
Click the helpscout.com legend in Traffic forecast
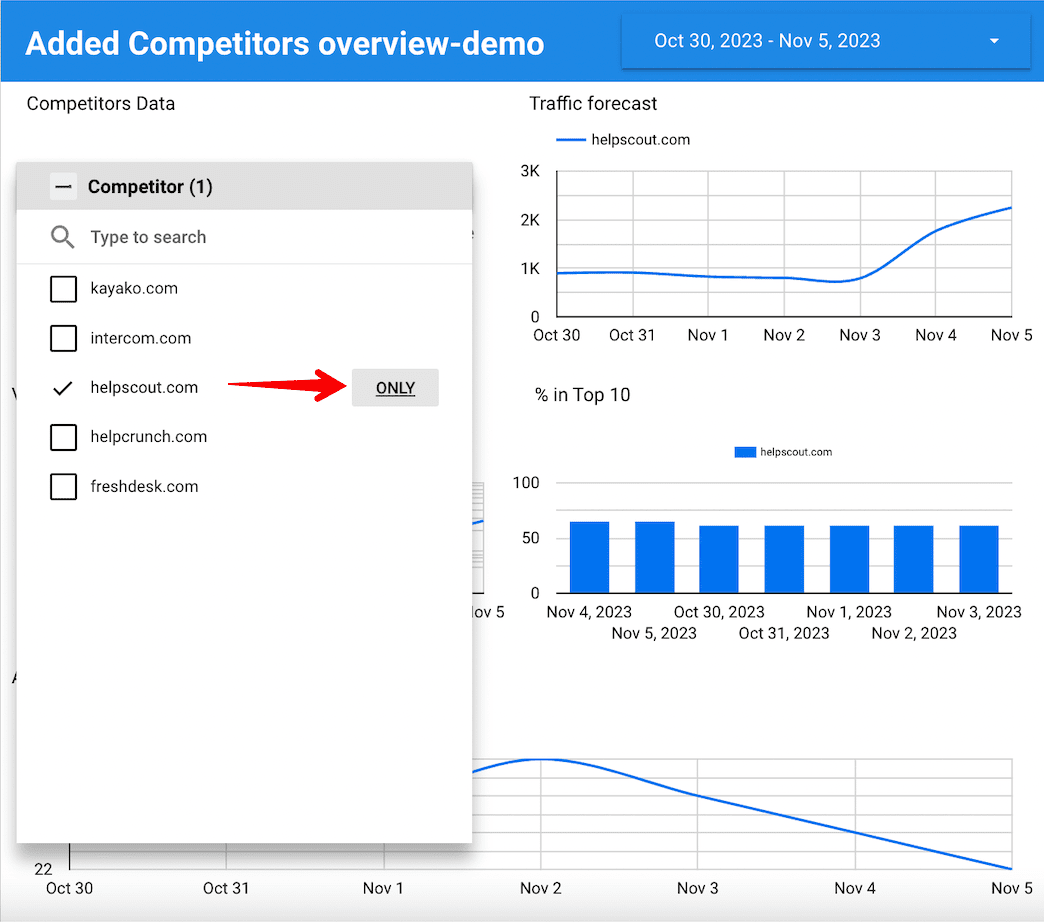click(623, 140)
